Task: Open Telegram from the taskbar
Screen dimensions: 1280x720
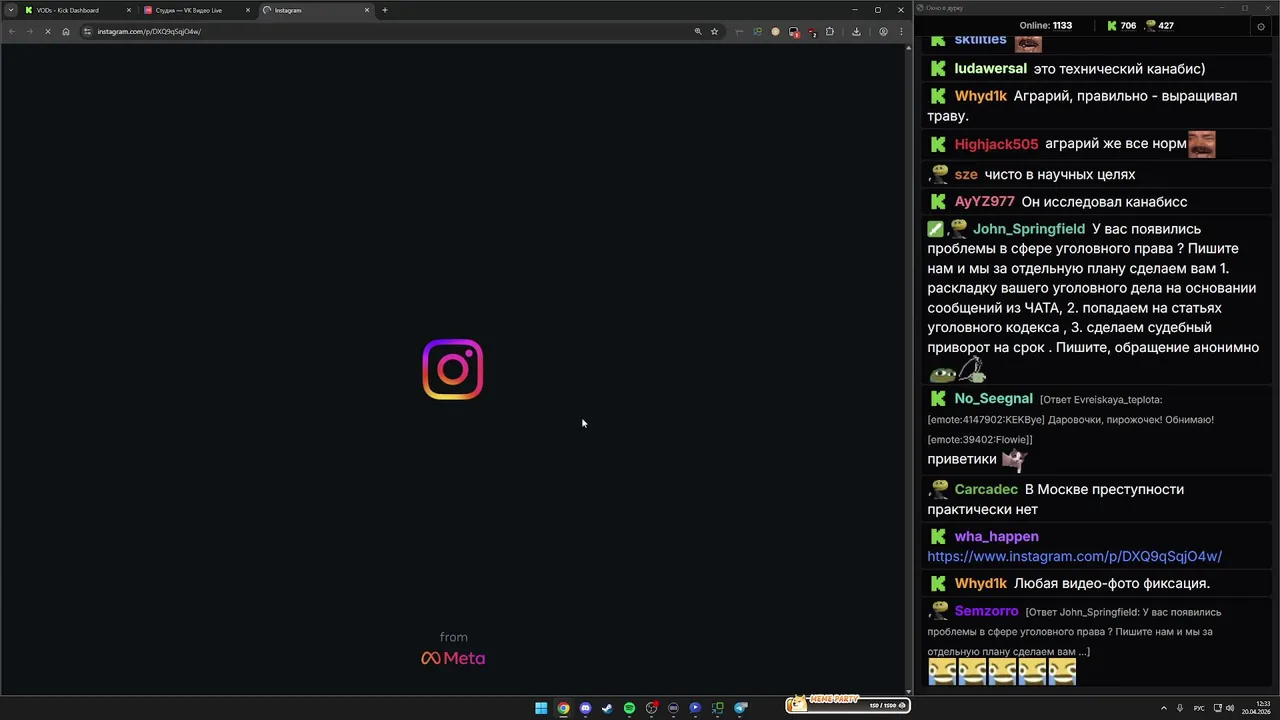Action: [x=740, y=708]
